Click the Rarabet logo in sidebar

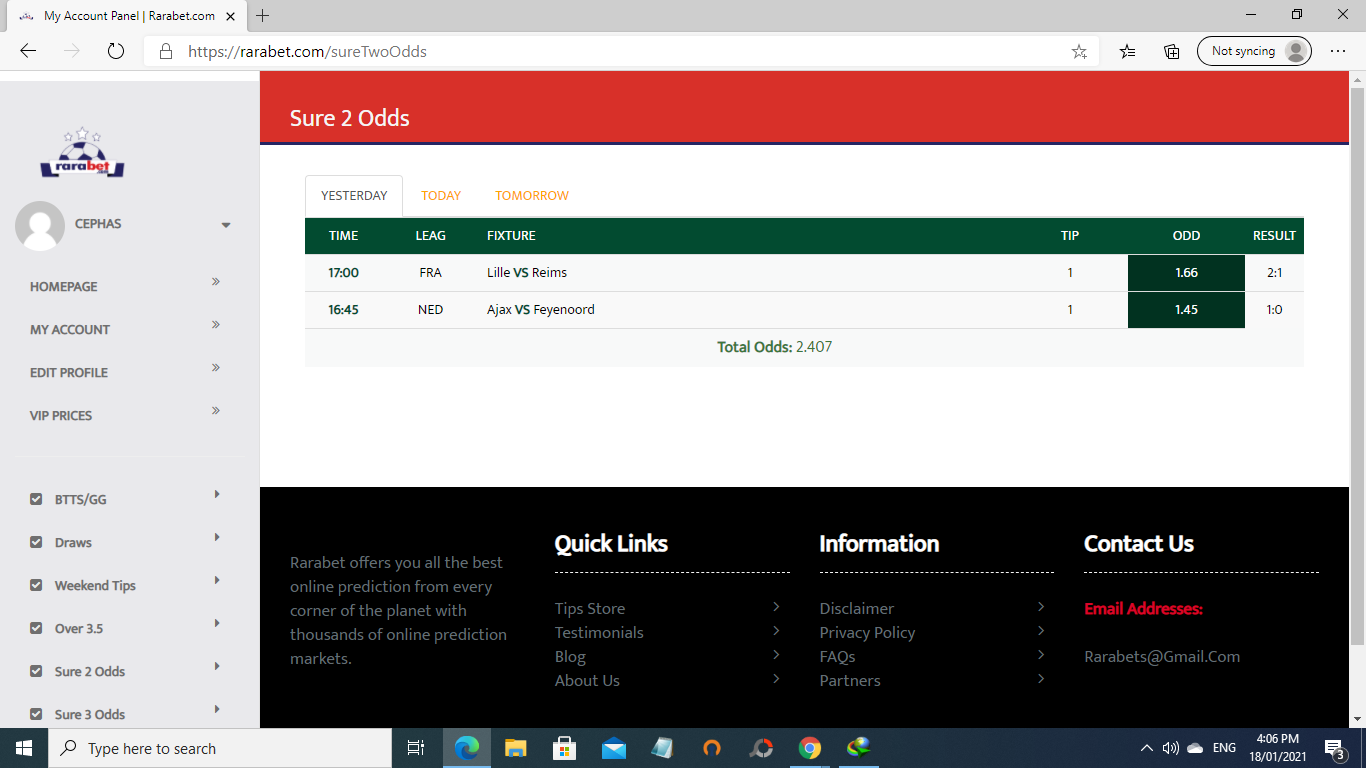point(82,155)
